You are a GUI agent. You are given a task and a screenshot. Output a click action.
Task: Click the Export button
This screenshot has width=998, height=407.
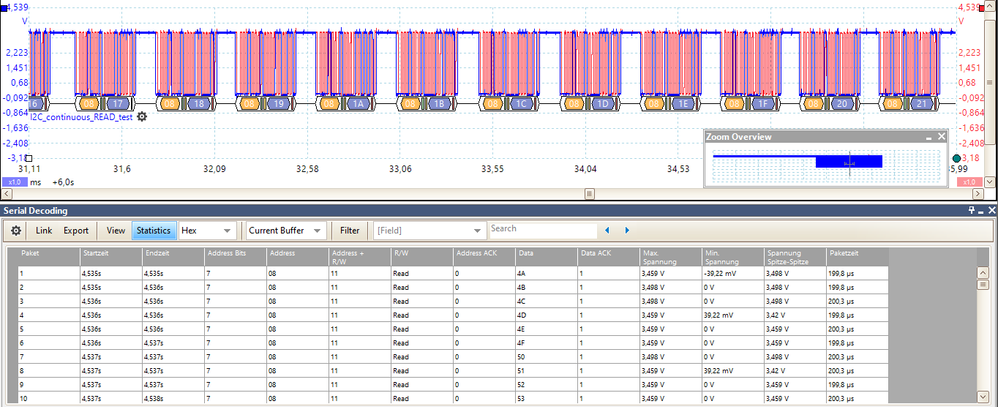click(76, 231)
